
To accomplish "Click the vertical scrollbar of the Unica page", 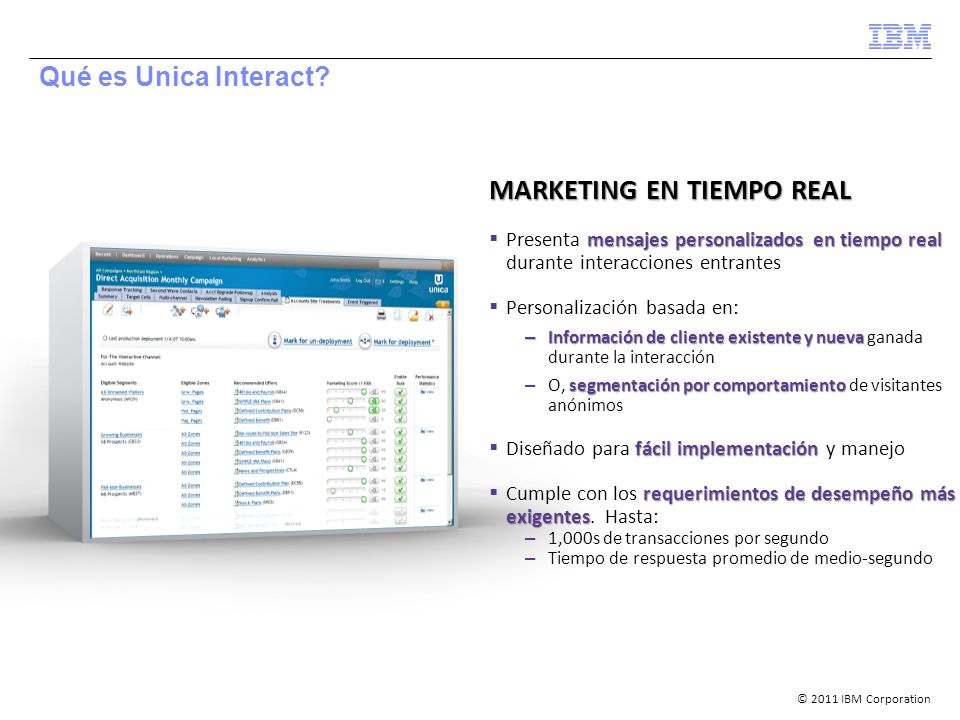I will point(450,418).
